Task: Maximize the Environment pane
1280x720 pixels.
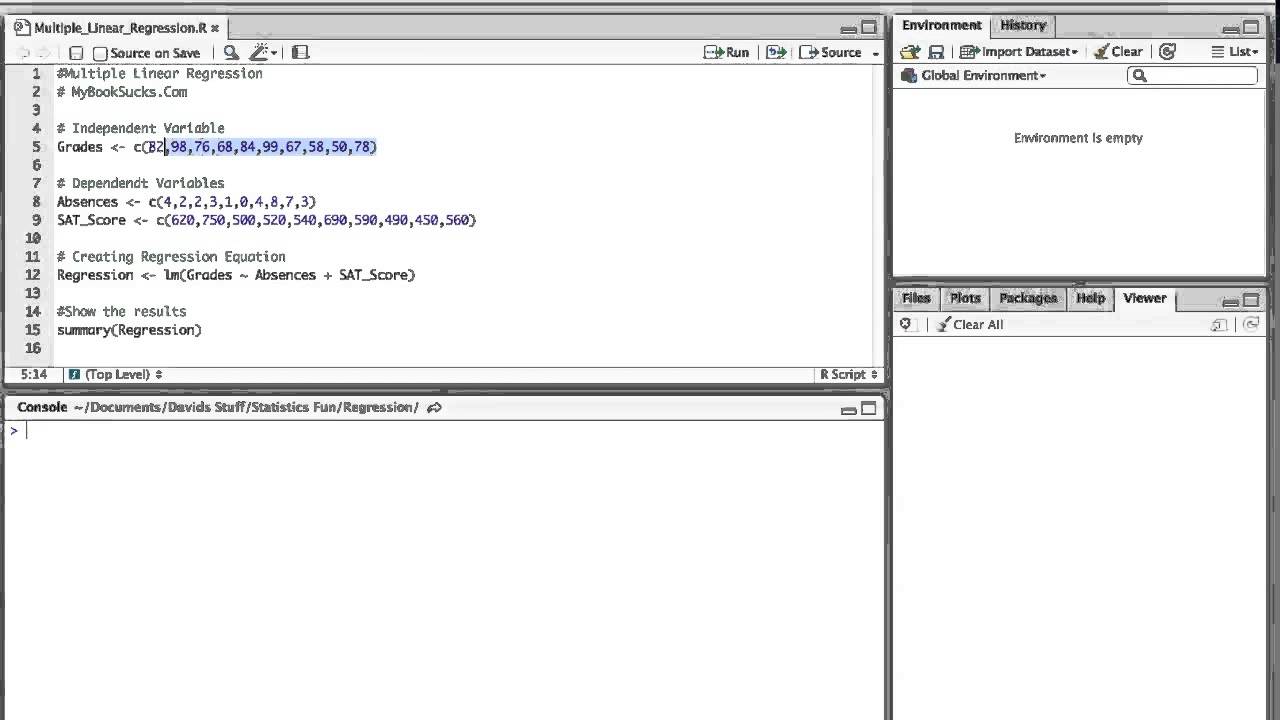Action: [1250, 28]
